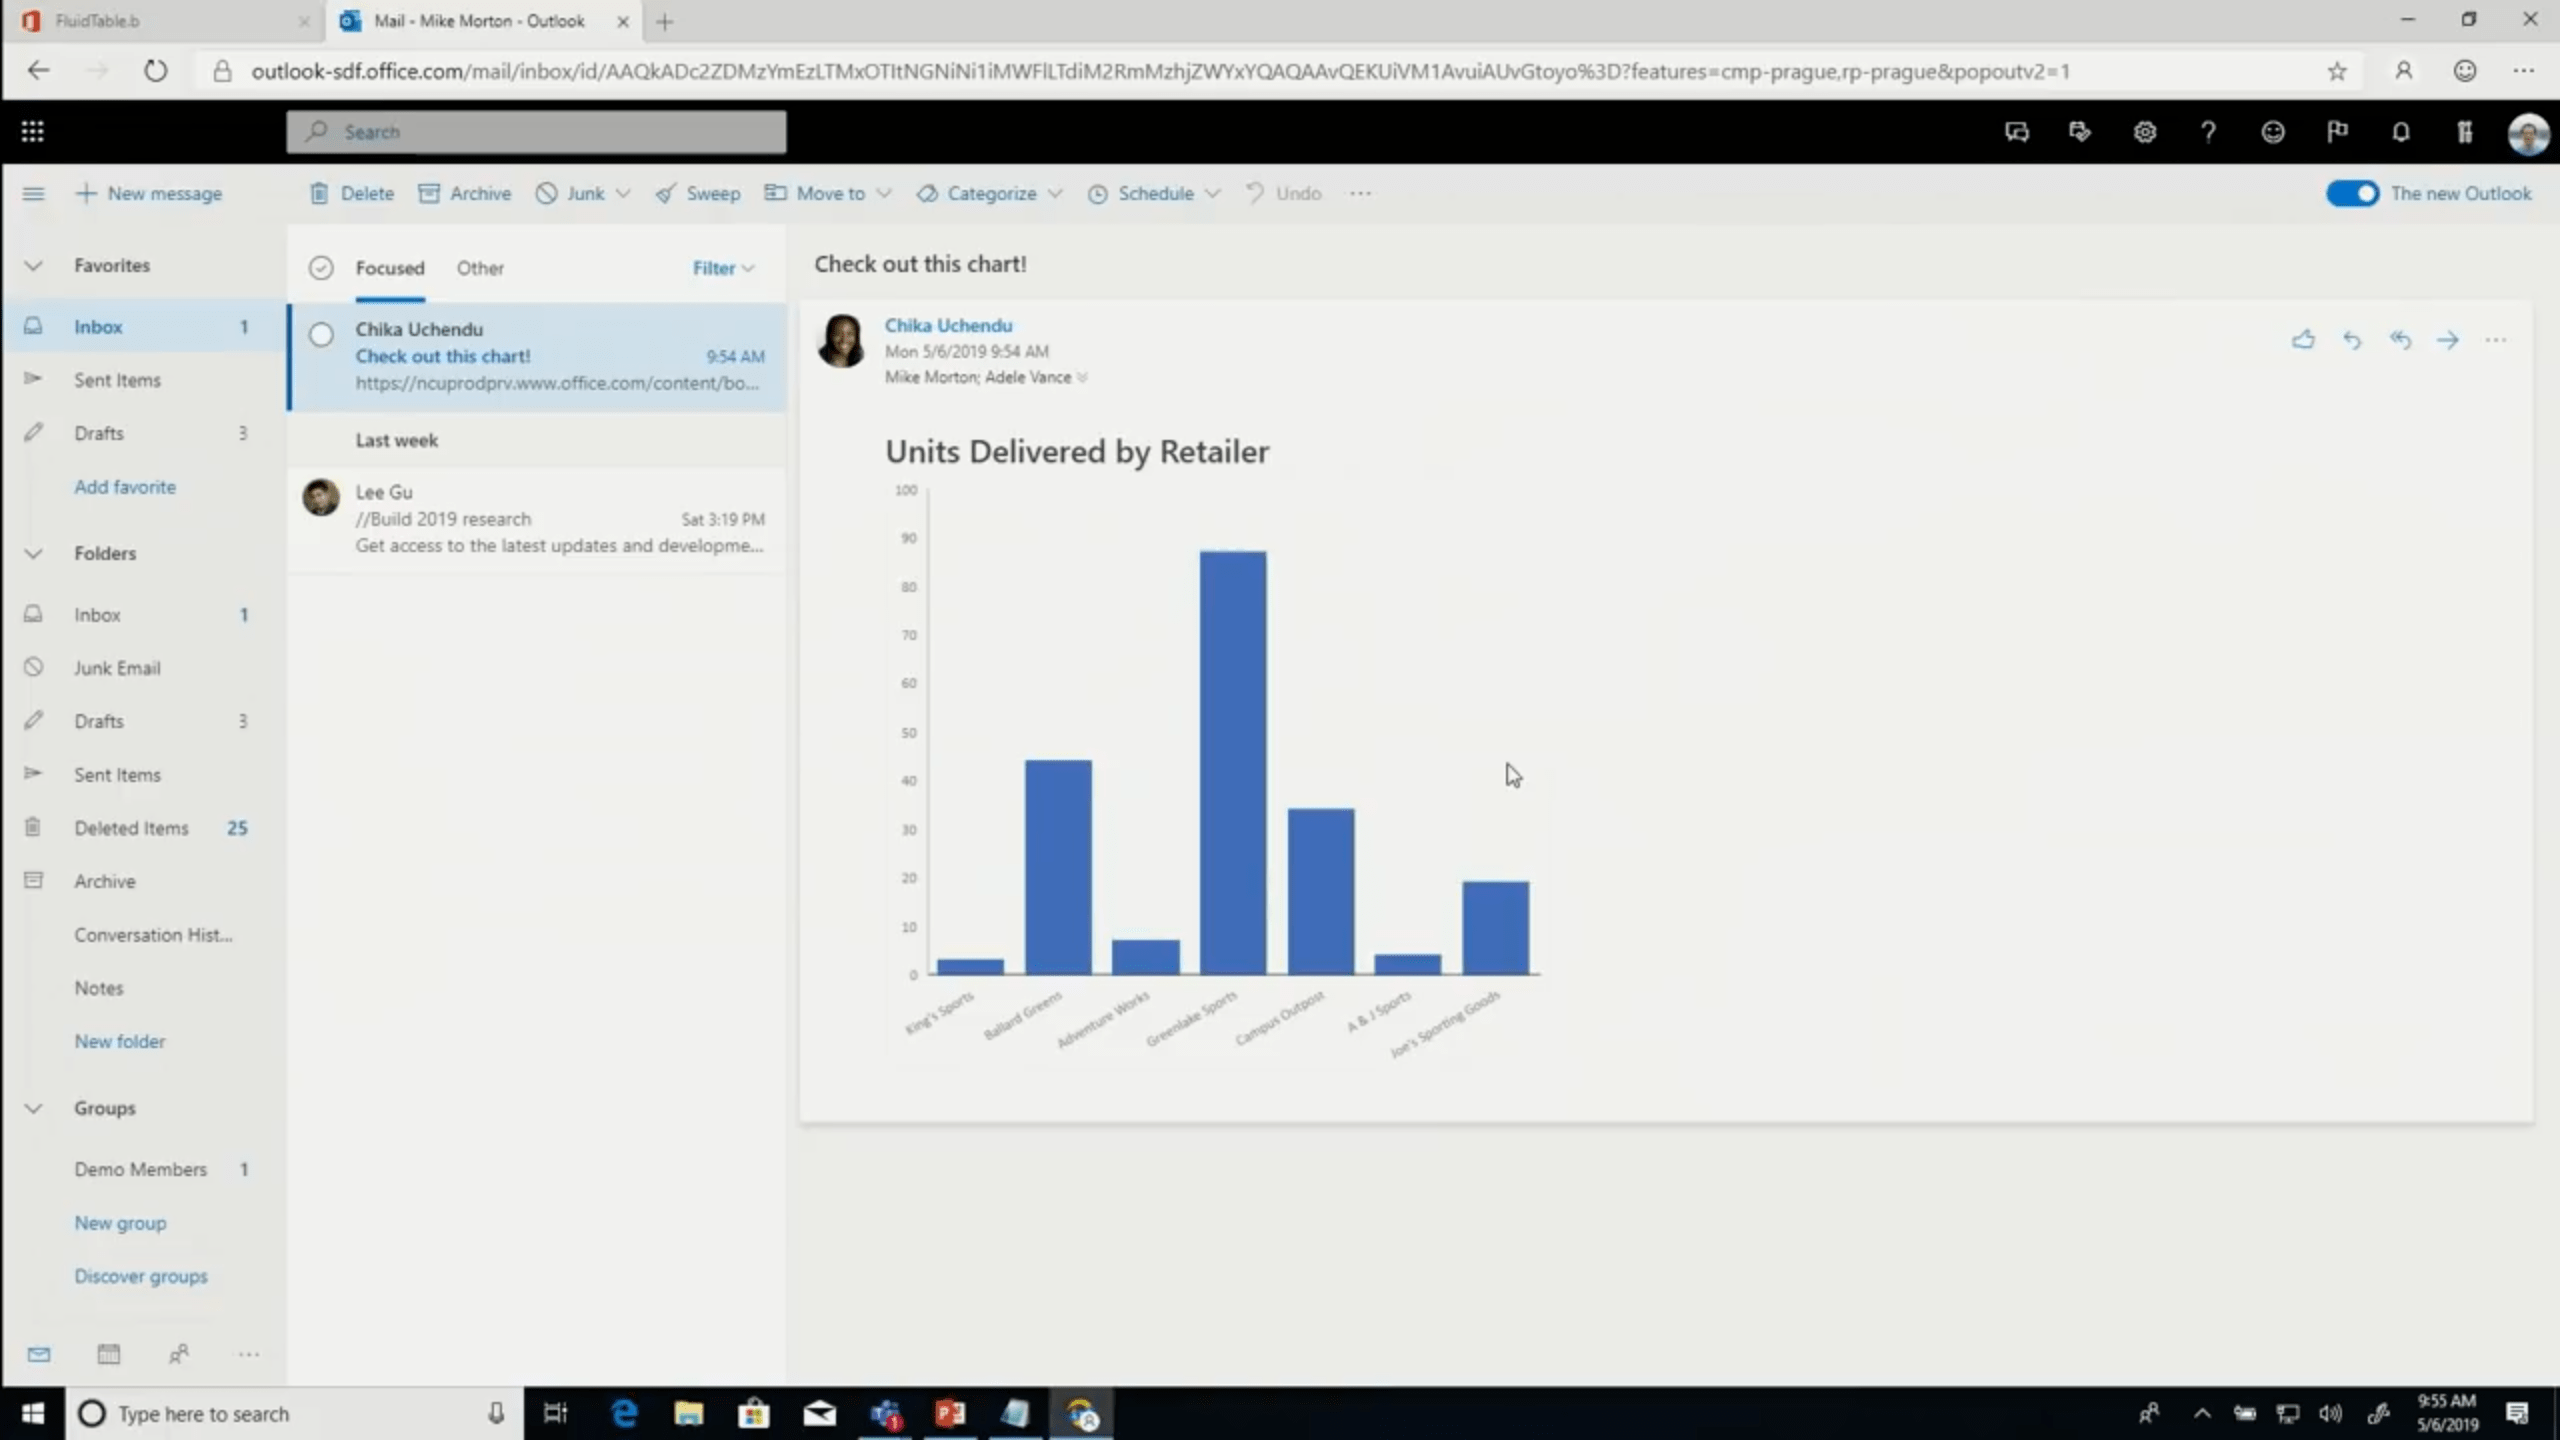
Task: Open the notifications bell icon
Action: click(x=2401, y=132)
